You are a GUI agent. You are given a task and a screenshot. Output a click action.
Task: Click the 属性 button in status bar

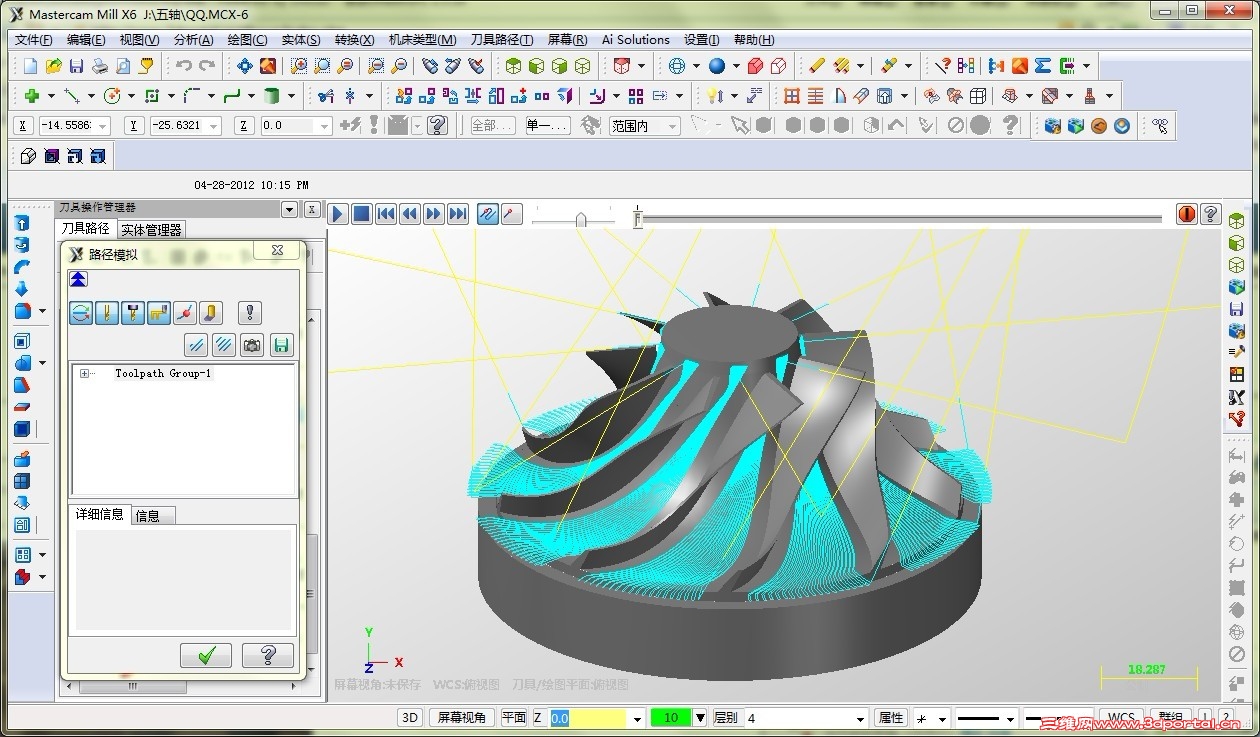point(891,718)
